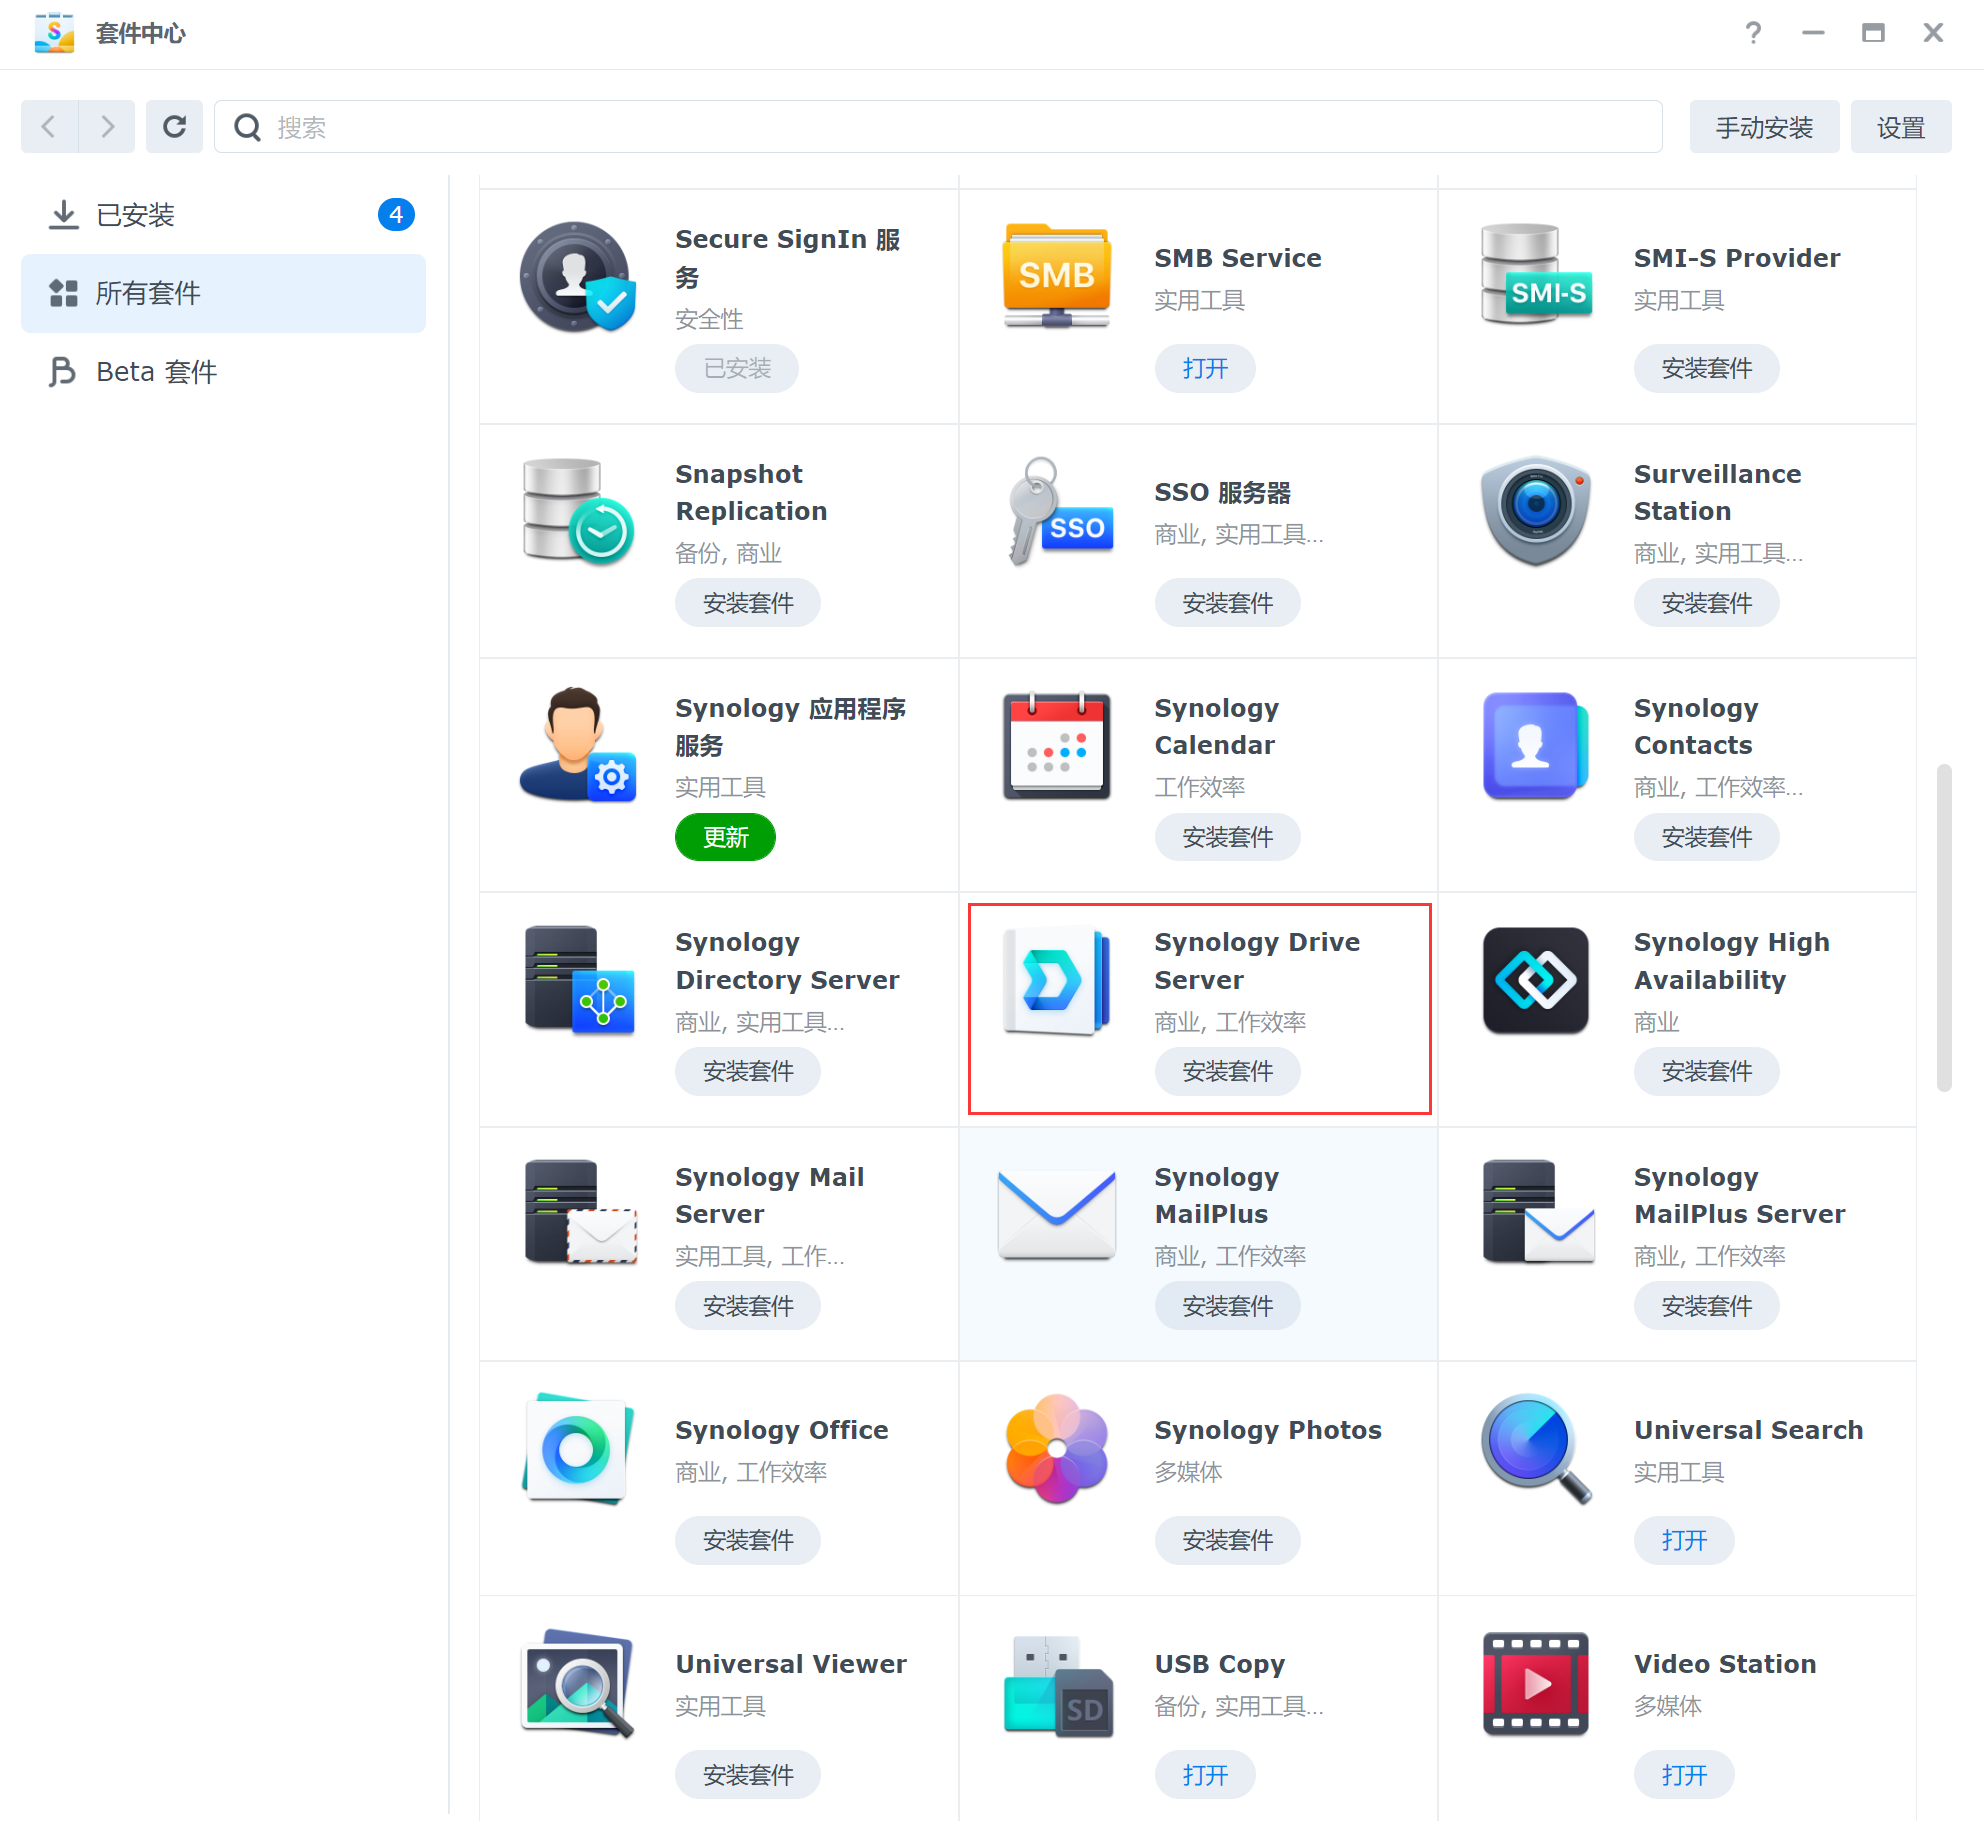
Task: Open the 已安装 installed packages tab
Action: [135, 215]
